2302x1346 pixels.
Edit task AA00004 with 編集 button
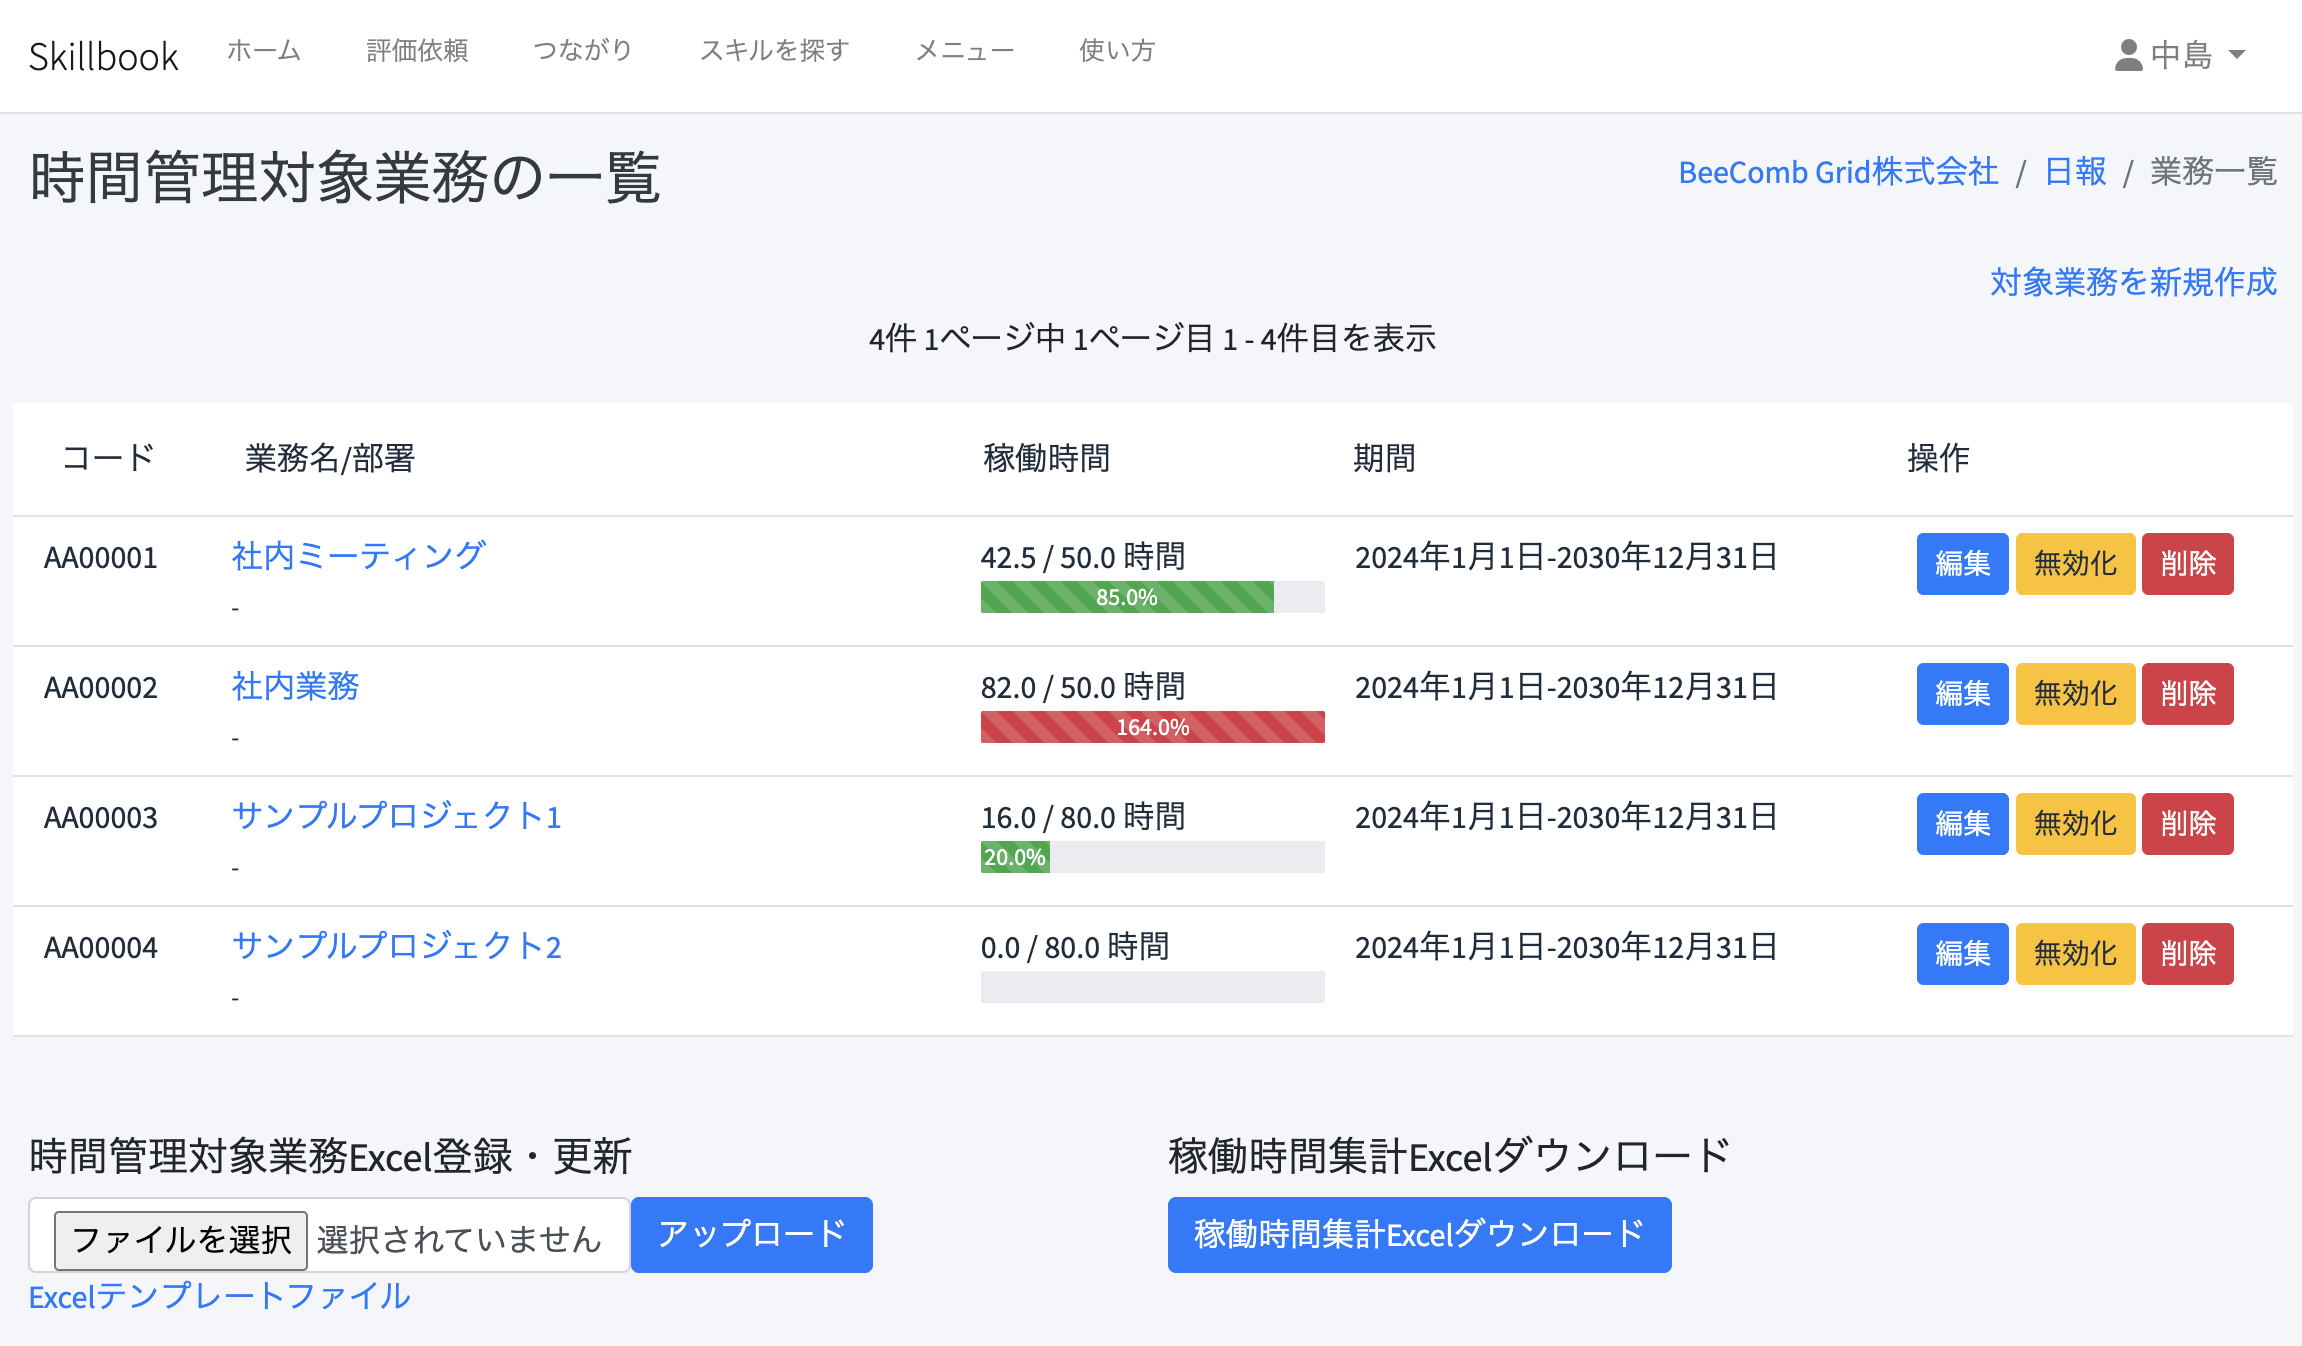click(x=1962, y=954)
